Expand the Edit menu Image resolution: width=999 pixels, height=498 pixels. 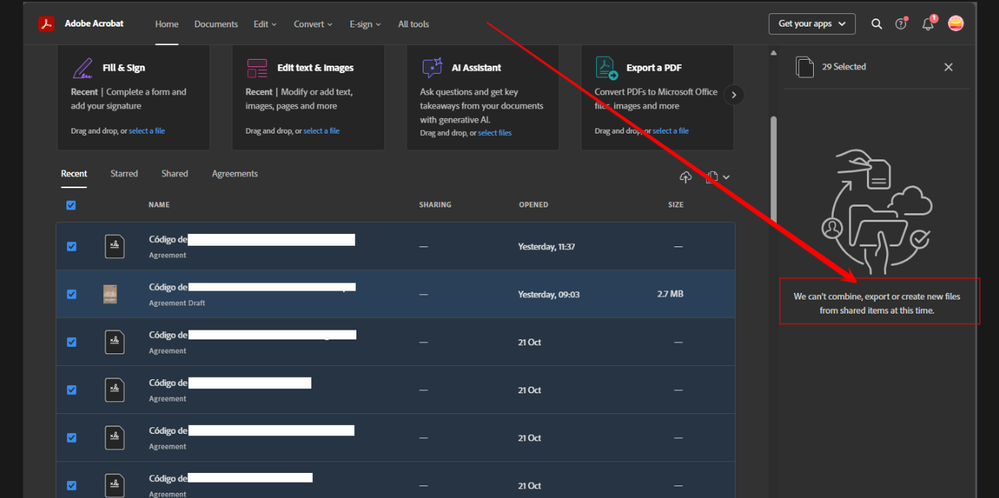(x=265, y=24)
